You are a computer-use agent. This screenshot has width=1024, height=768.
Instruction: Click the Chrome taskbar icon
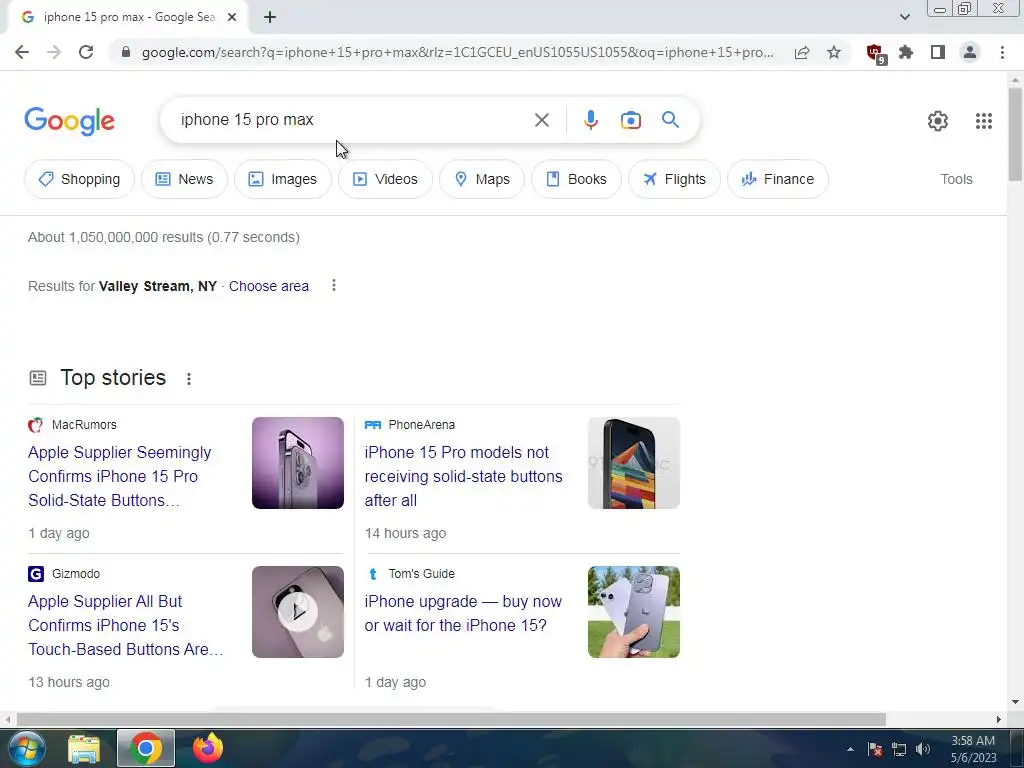[x=146, y=748]
